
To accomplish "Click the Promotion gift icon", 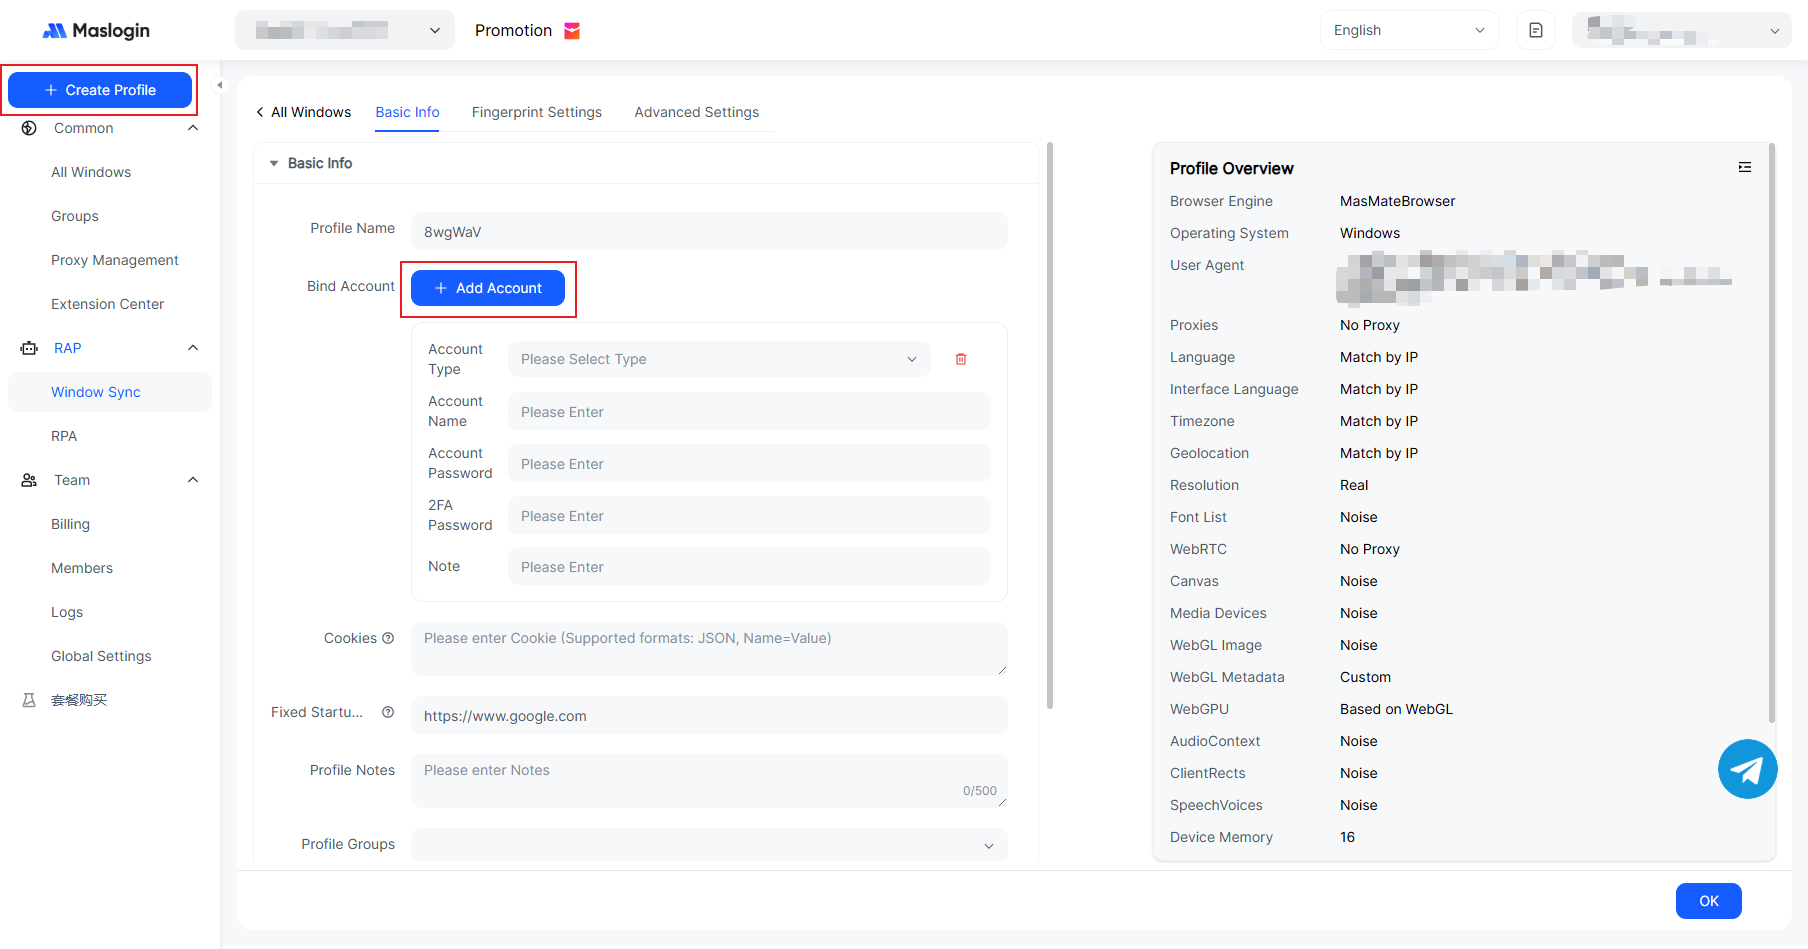I will (572, 31).
